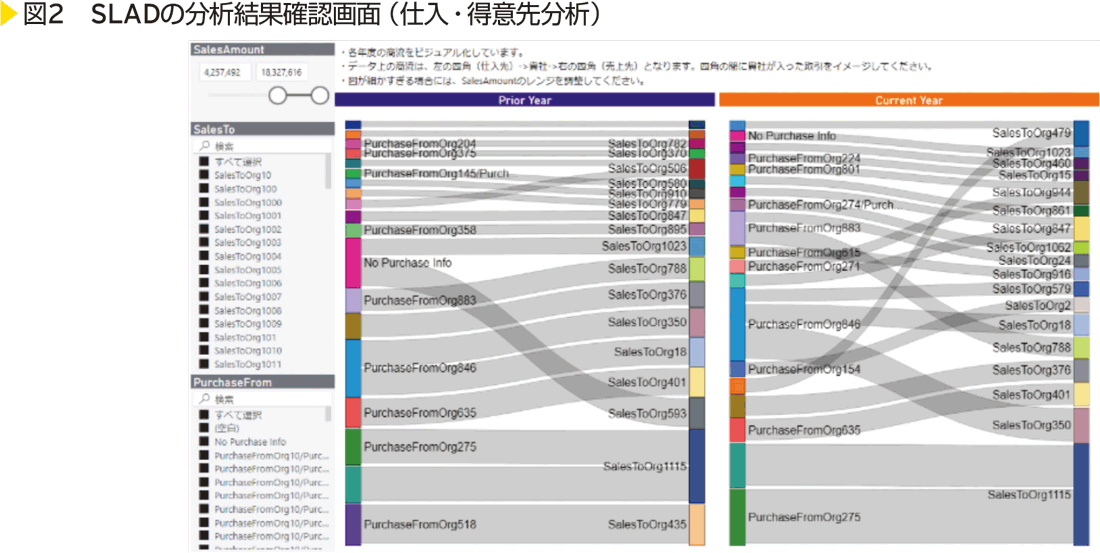Click the right handle of SalesAmount slider
Screen dimensions: 1100x553
pyautogui.click(x=320, y=96)
